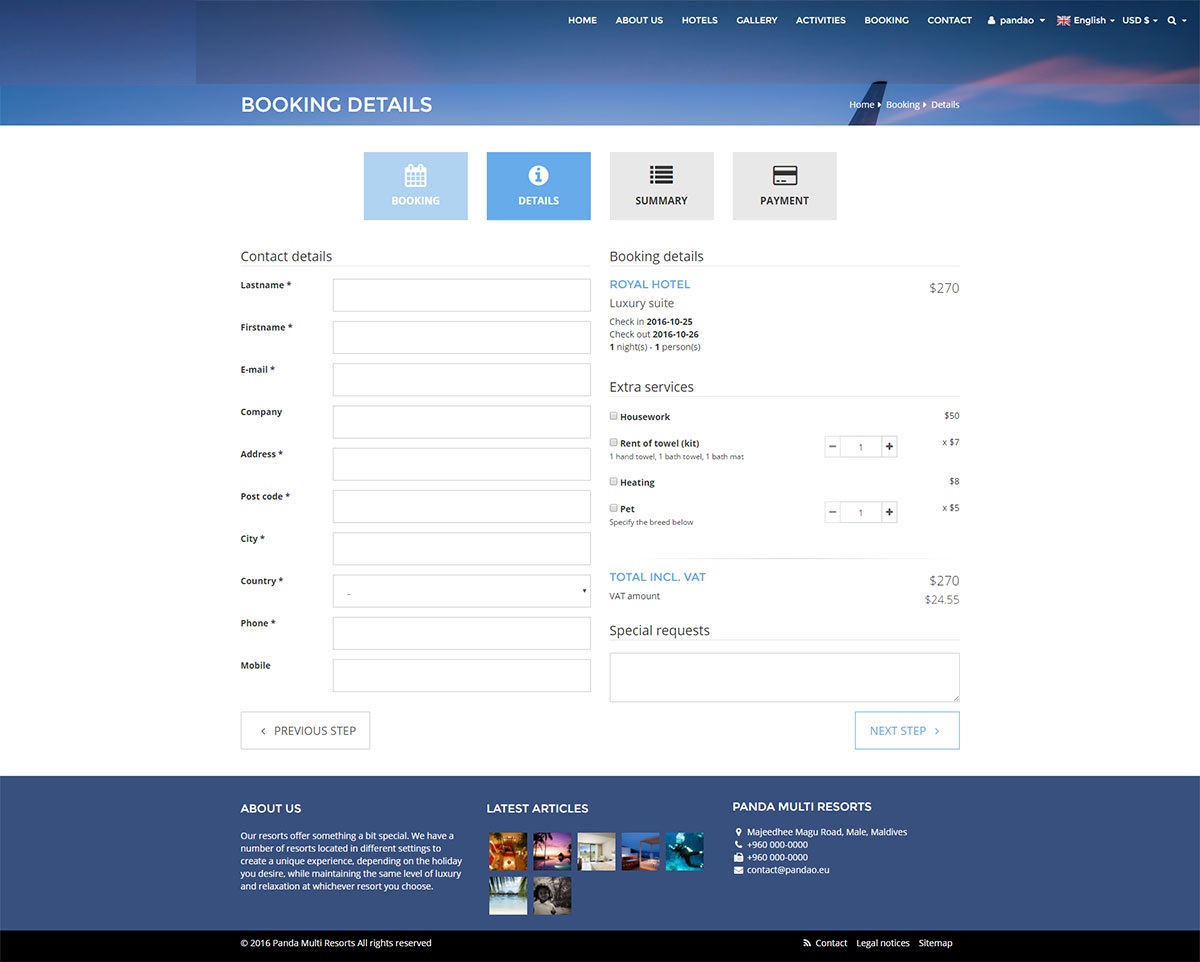Tick the Rent of towel (kit) checkbox
The width and height of the screenshot is (1200, 962).
click(614, 442)
